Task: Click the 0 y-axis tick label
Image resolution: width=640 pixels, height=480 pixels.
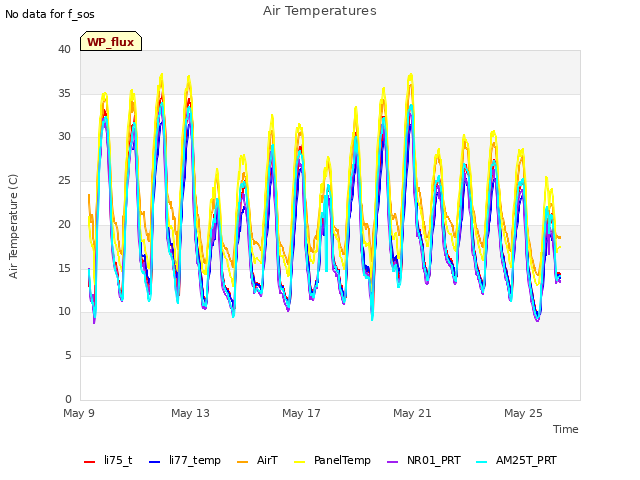Action: [x=68, y=399]
